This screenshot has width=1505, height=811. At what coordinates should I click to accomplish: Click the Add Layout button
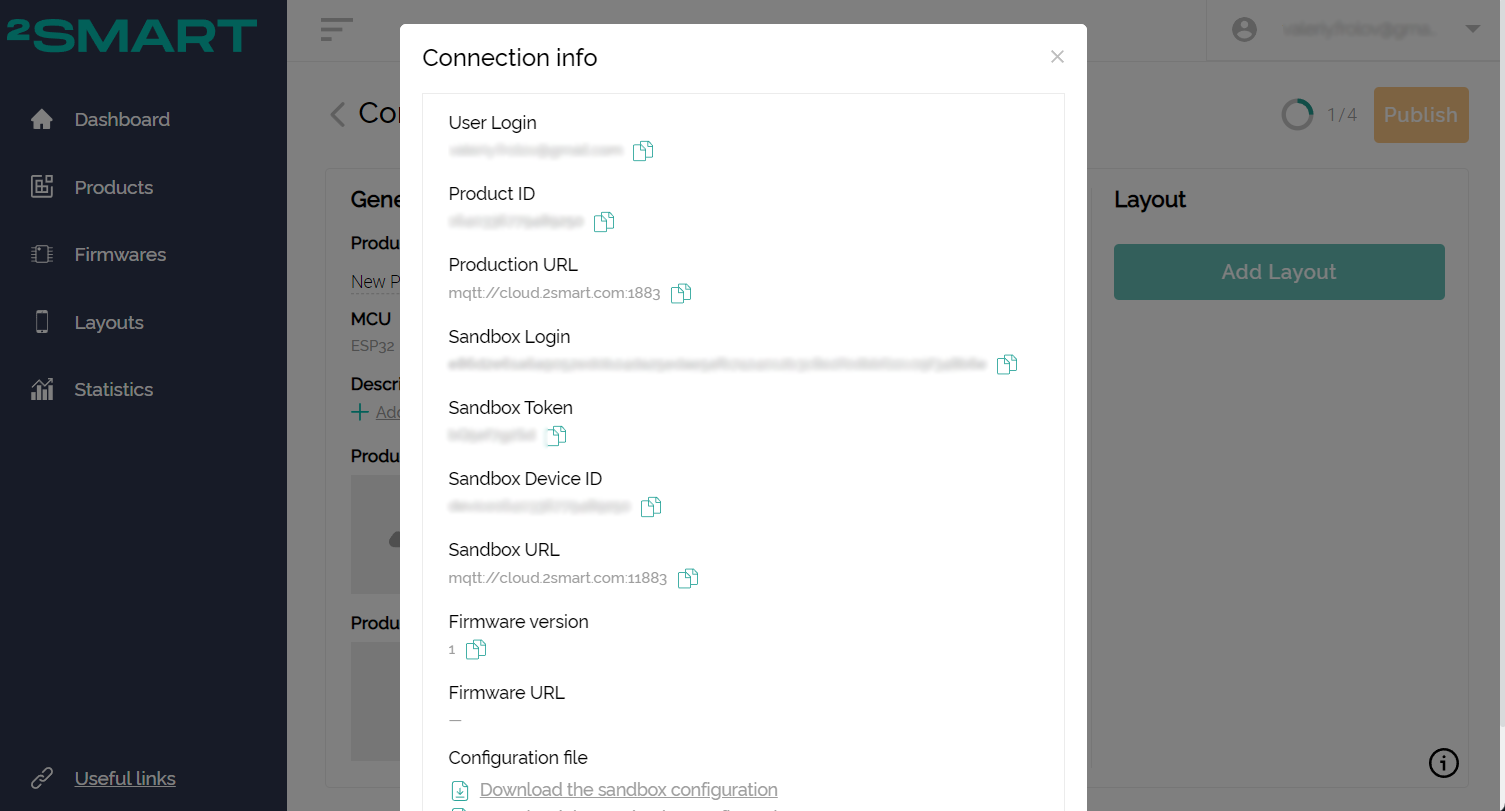click(x=1279, y=272)
